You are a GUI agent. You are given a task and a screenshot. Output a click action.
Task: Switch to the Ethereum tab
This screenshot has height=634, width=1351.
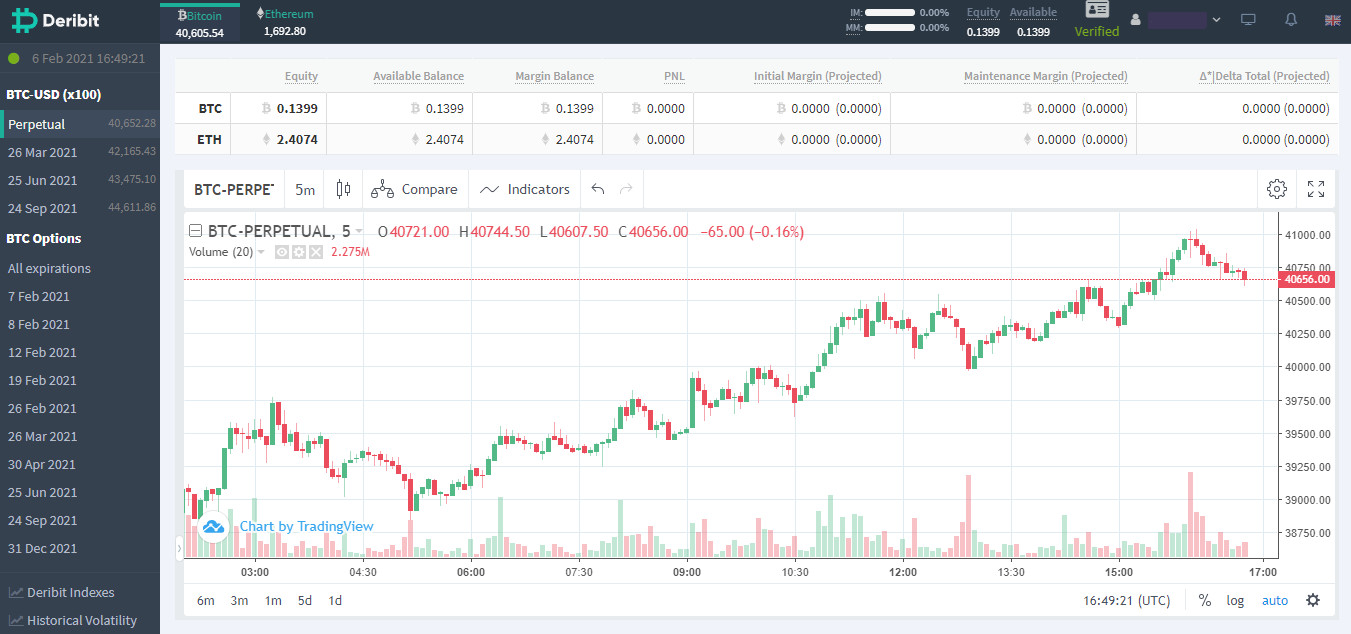coord(285,22)
